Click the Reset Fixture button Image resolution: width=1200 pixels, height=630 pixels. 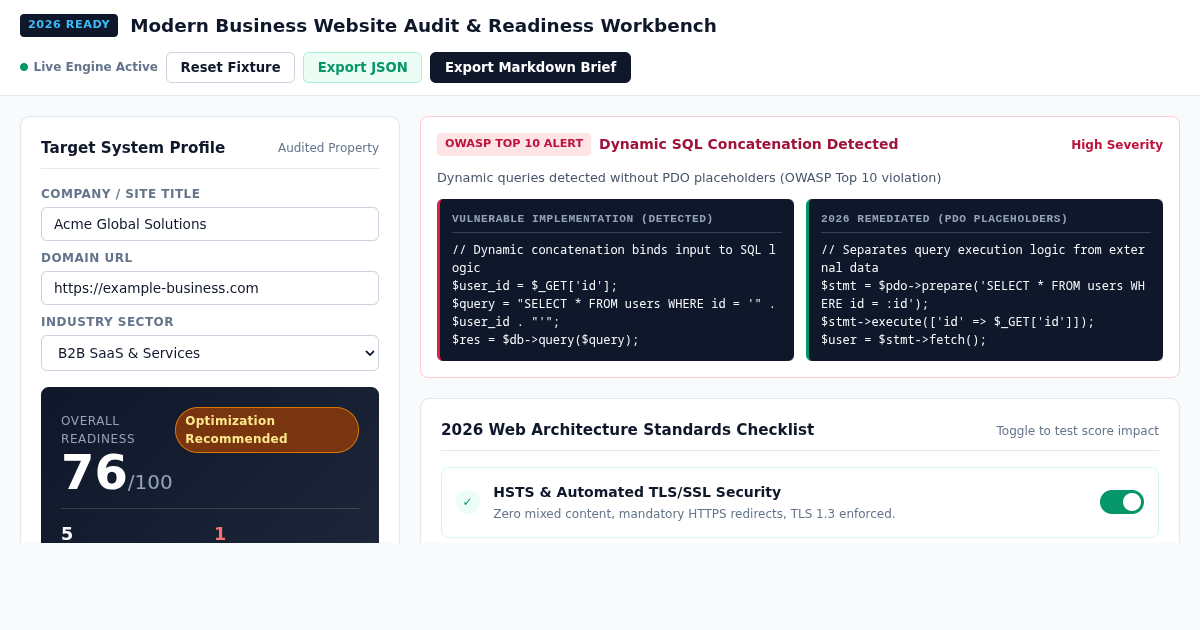tap(230, 67)
